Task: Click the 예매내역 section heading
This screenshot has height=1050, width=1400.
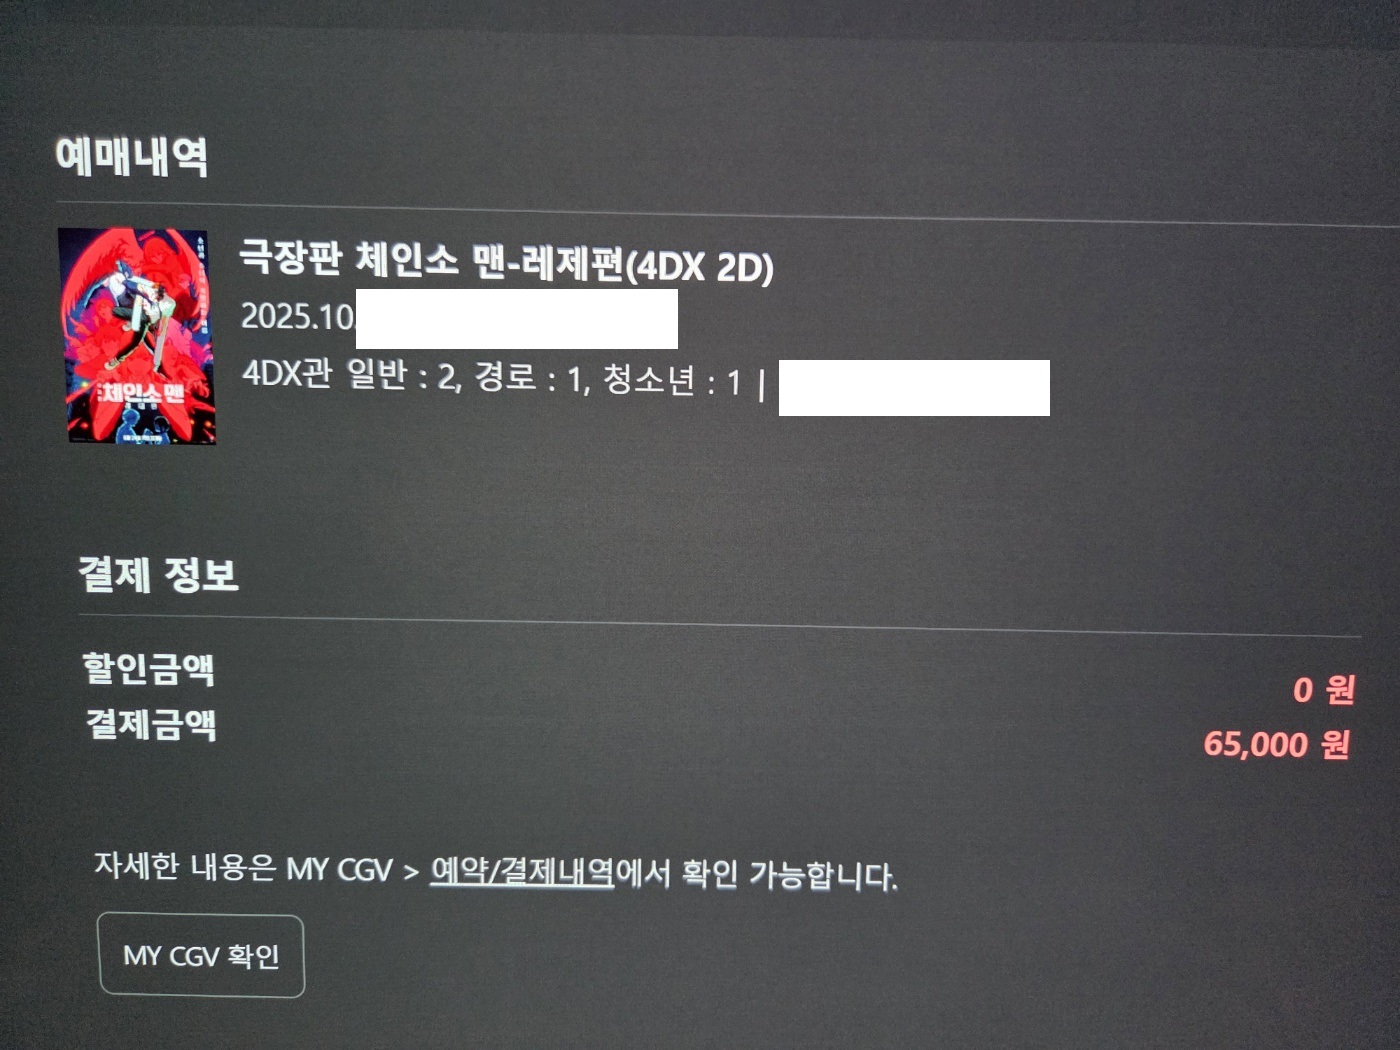Action: coord(132,156)
